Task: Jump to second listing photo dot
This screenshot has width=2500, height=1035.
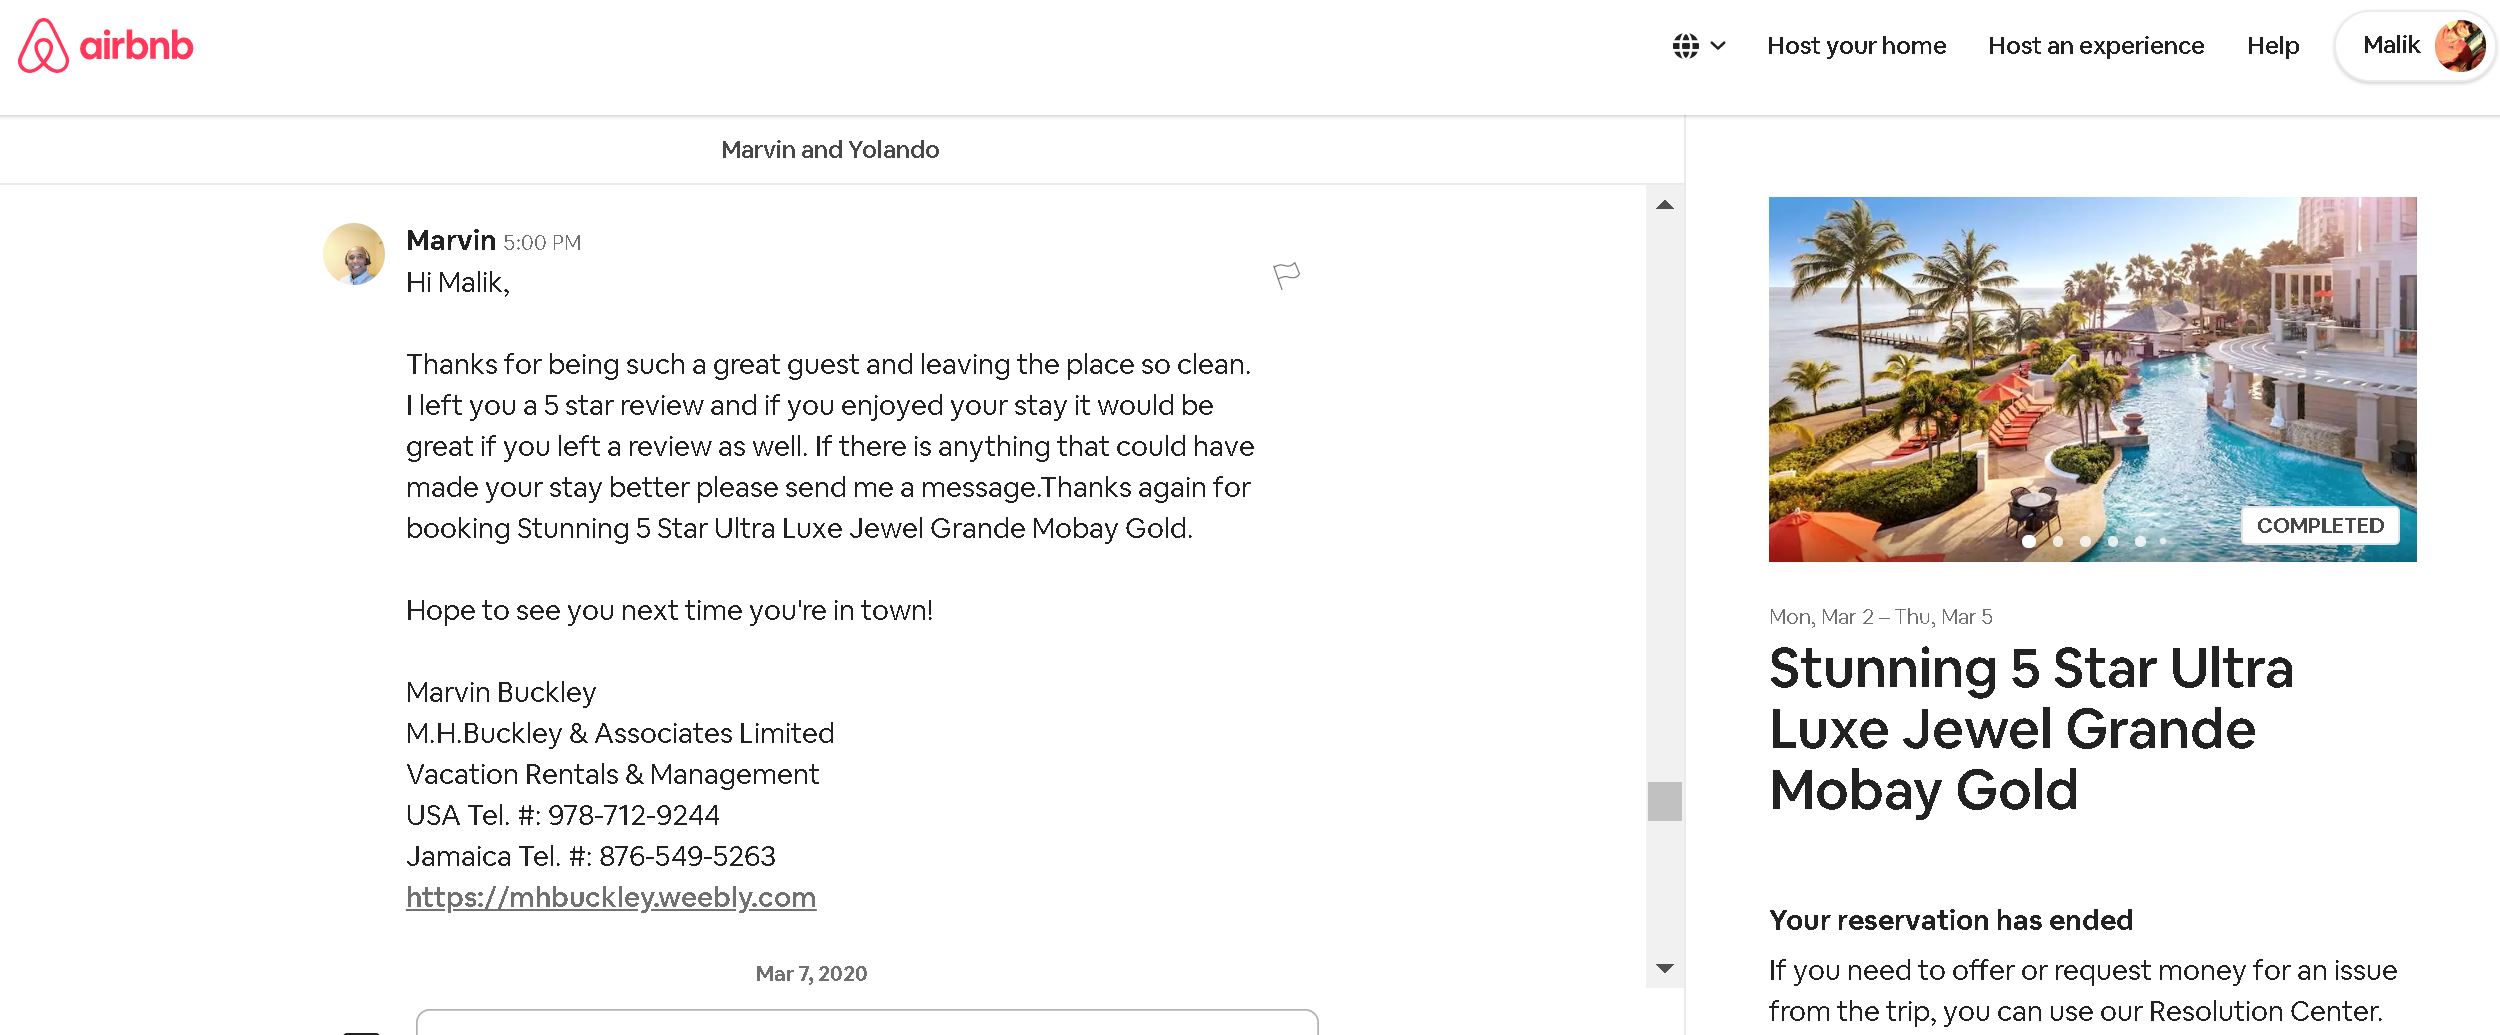Action: [2058, 541]
